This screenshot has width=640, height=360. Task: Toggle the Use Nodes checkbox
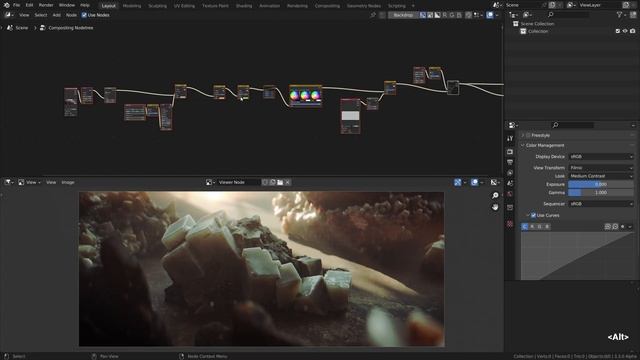pyautogui.click(x=84, y=15)
